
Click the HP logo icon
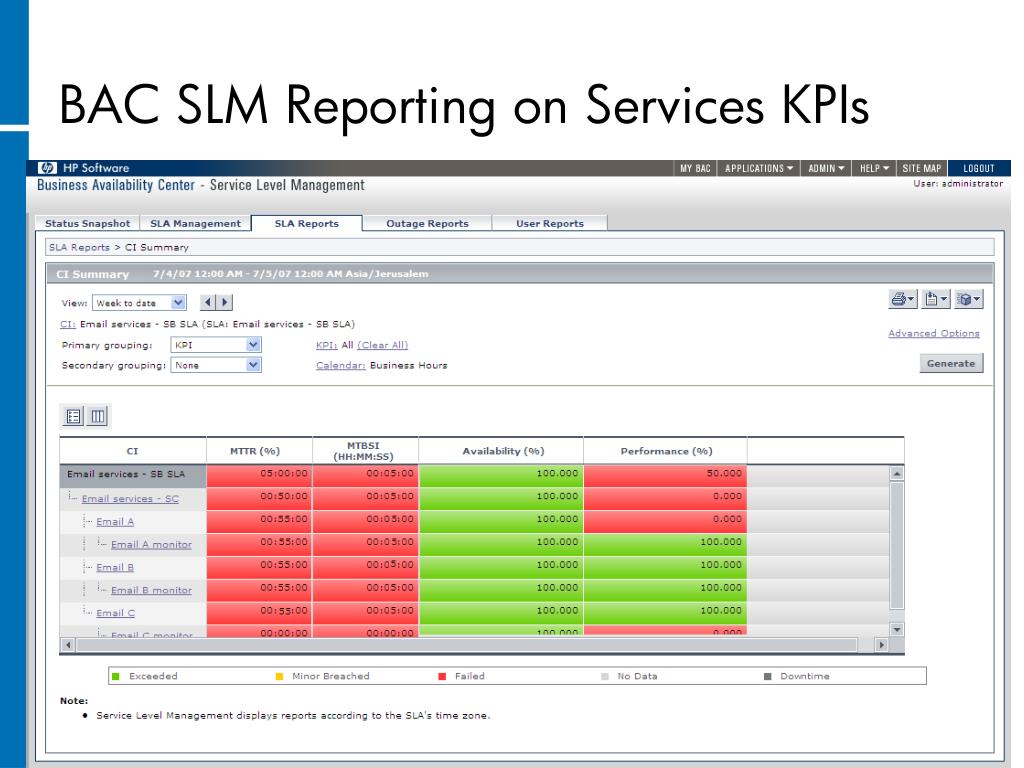[x=48, y=168]
